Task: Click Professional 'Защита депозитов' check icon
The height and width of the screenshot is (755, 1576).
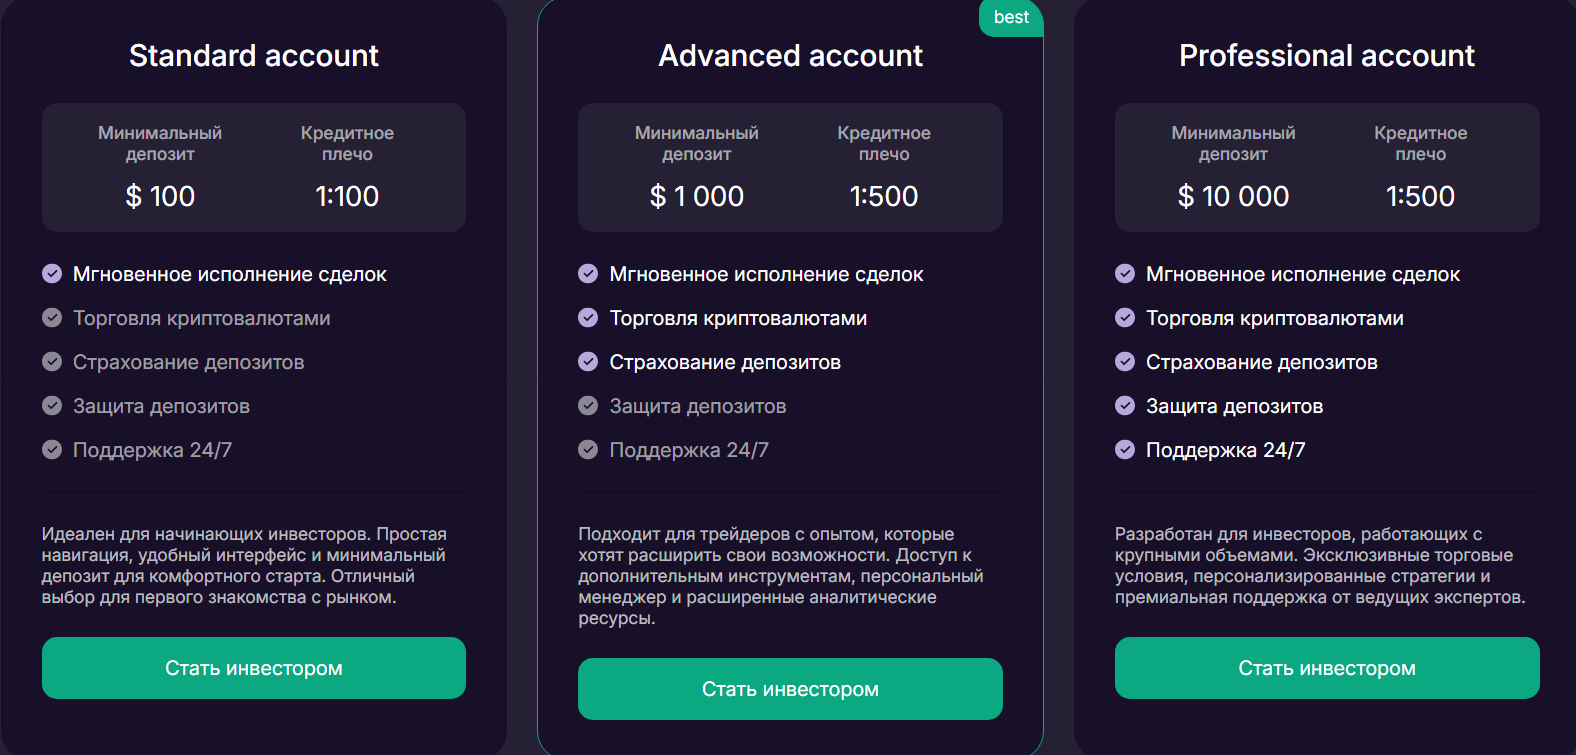Action: [x=1125, y=406]
